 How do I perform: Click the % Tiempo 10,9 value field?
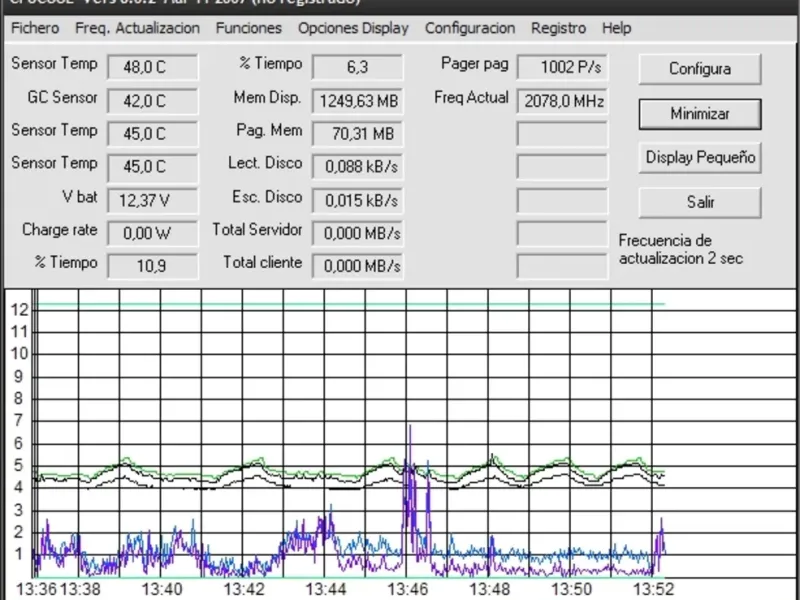(153, 266)
